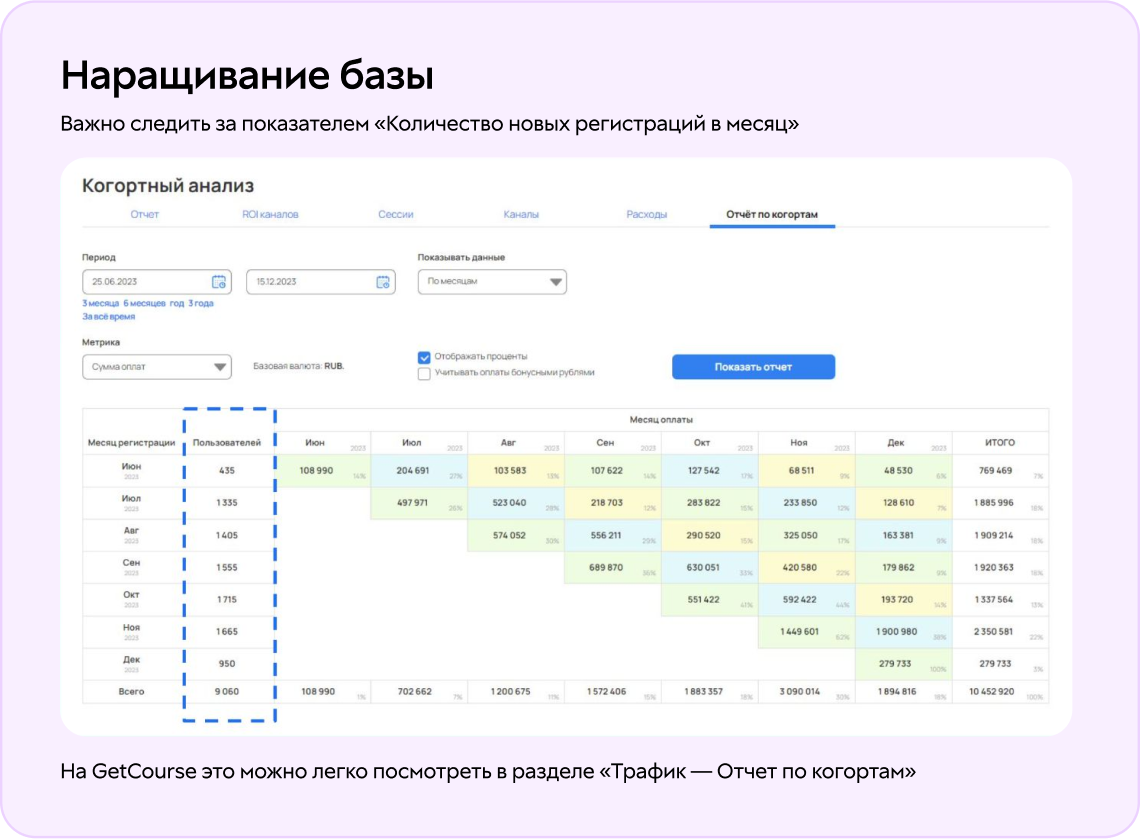Select the 'Отчёт по когортам' tab

click(771, 215)
